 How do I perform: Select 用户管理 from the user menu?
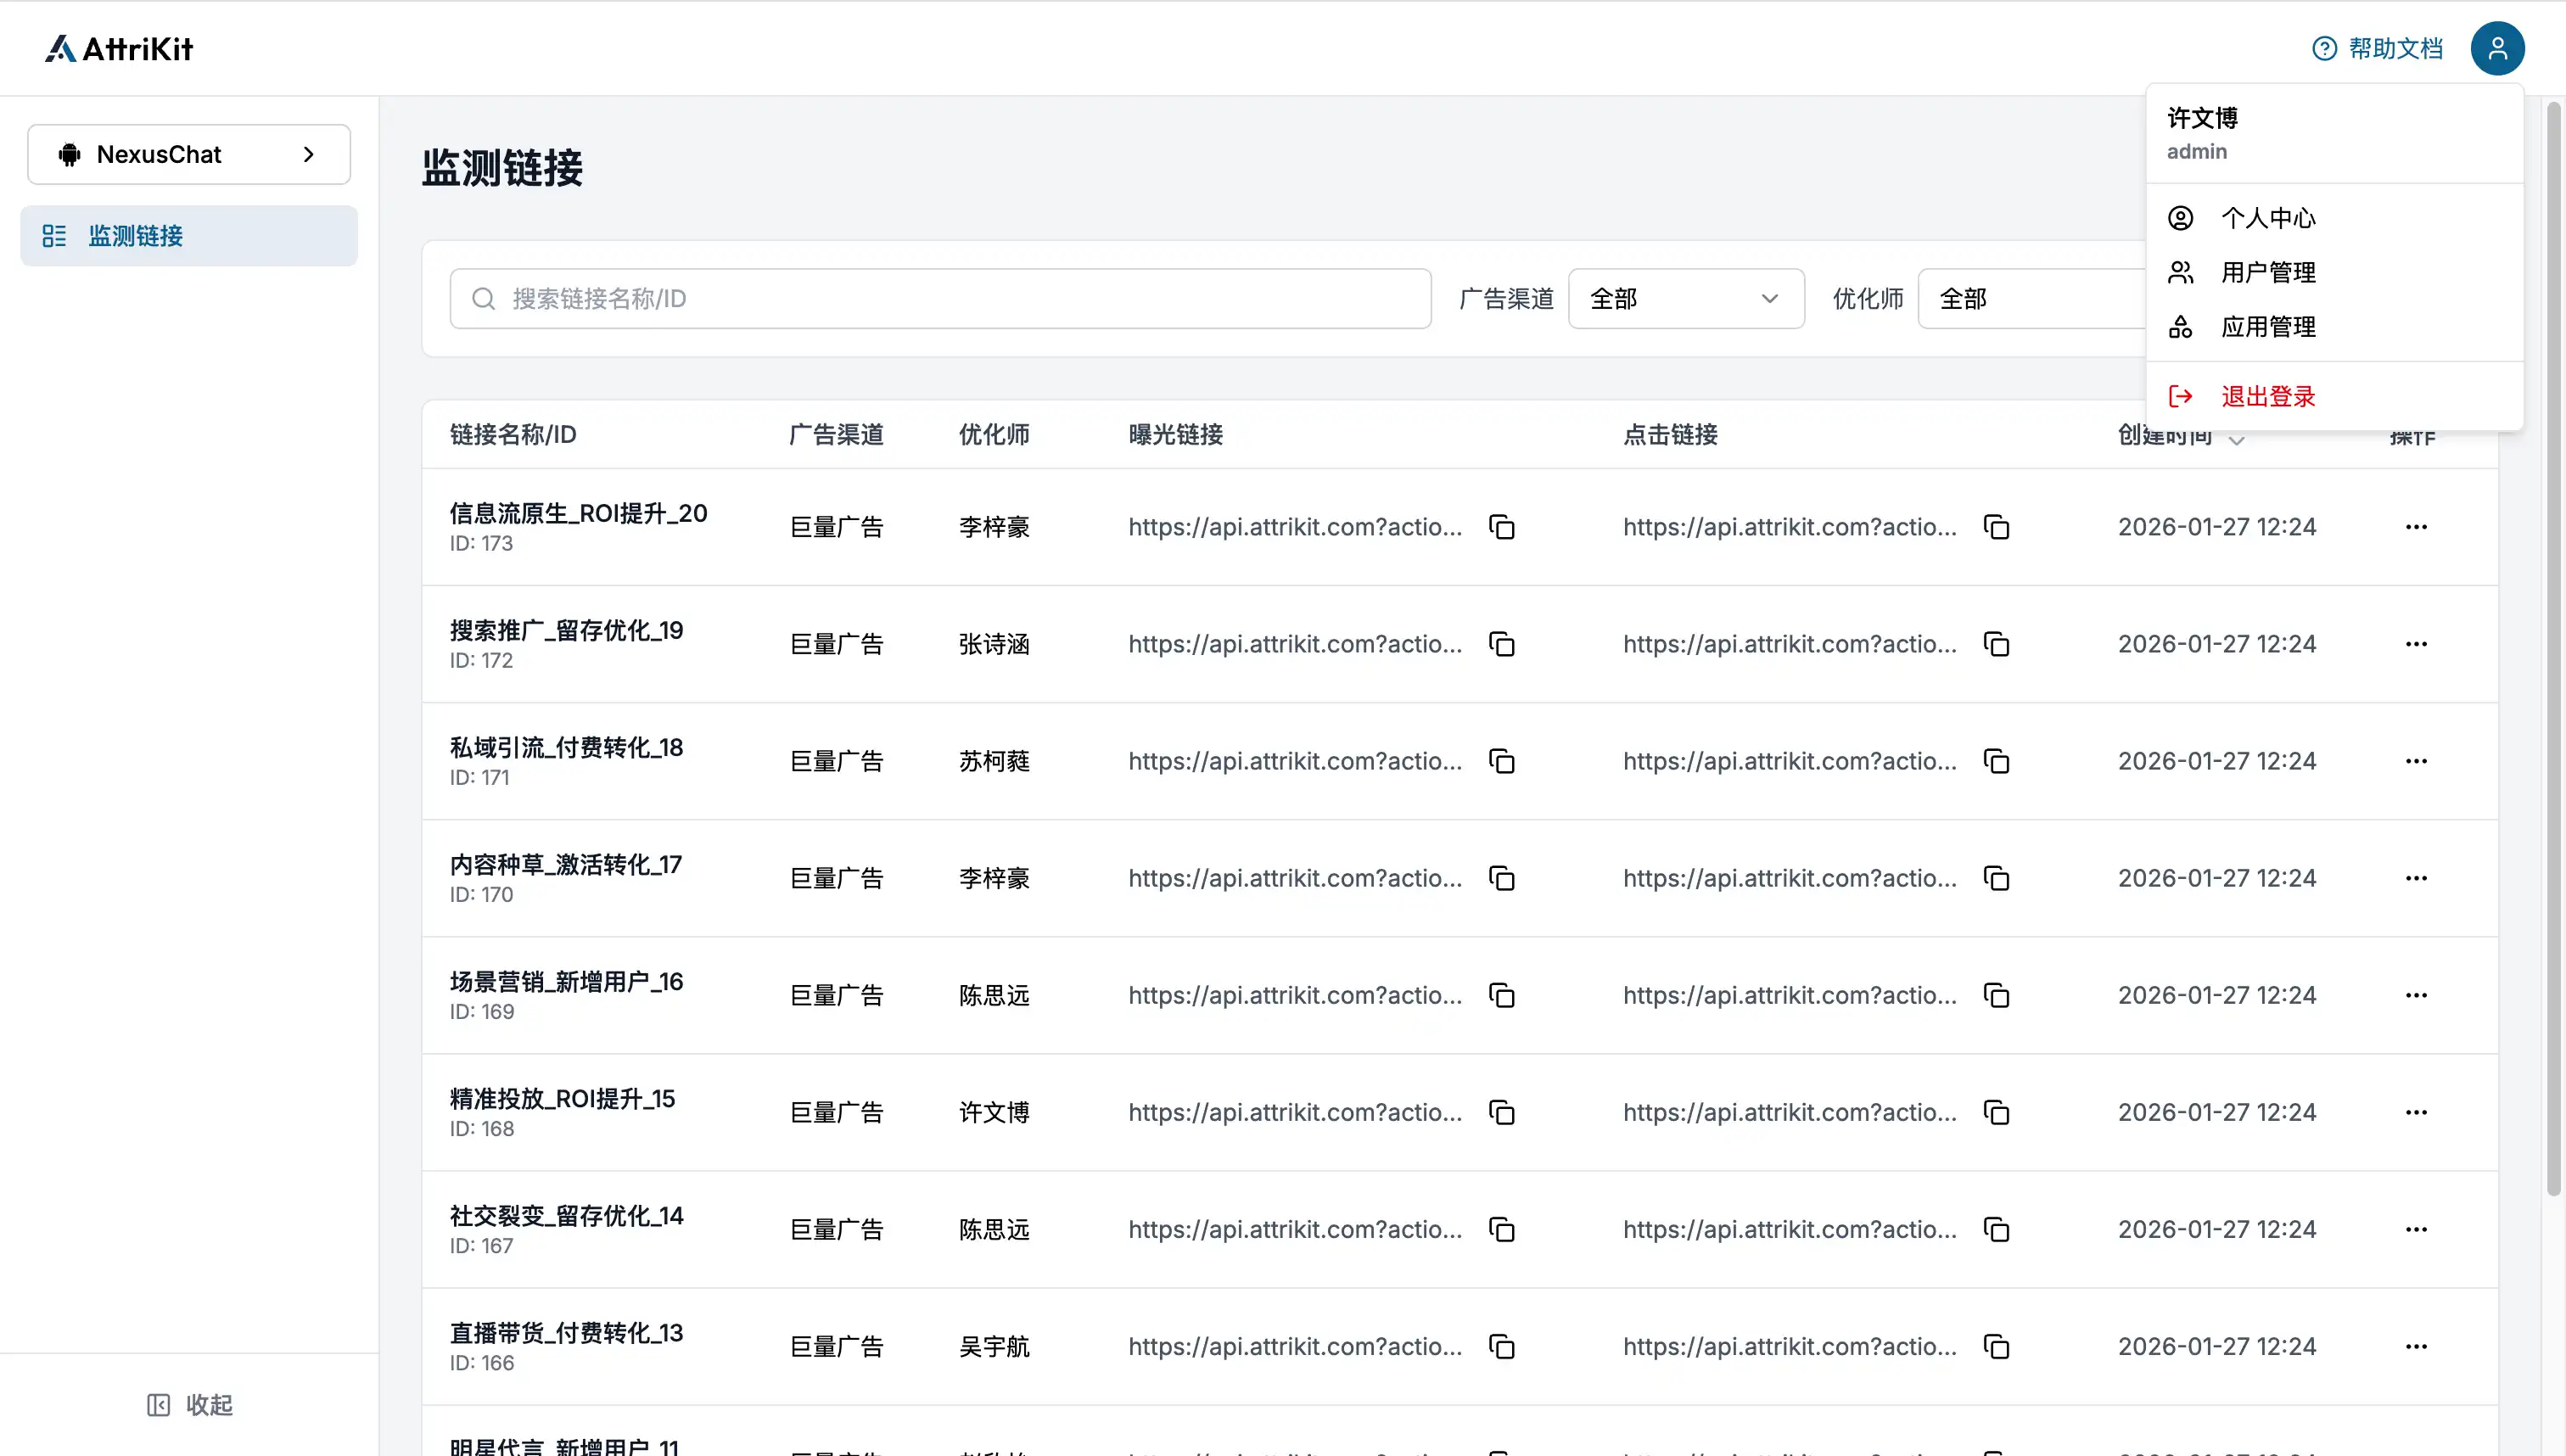click(2269, 271)
